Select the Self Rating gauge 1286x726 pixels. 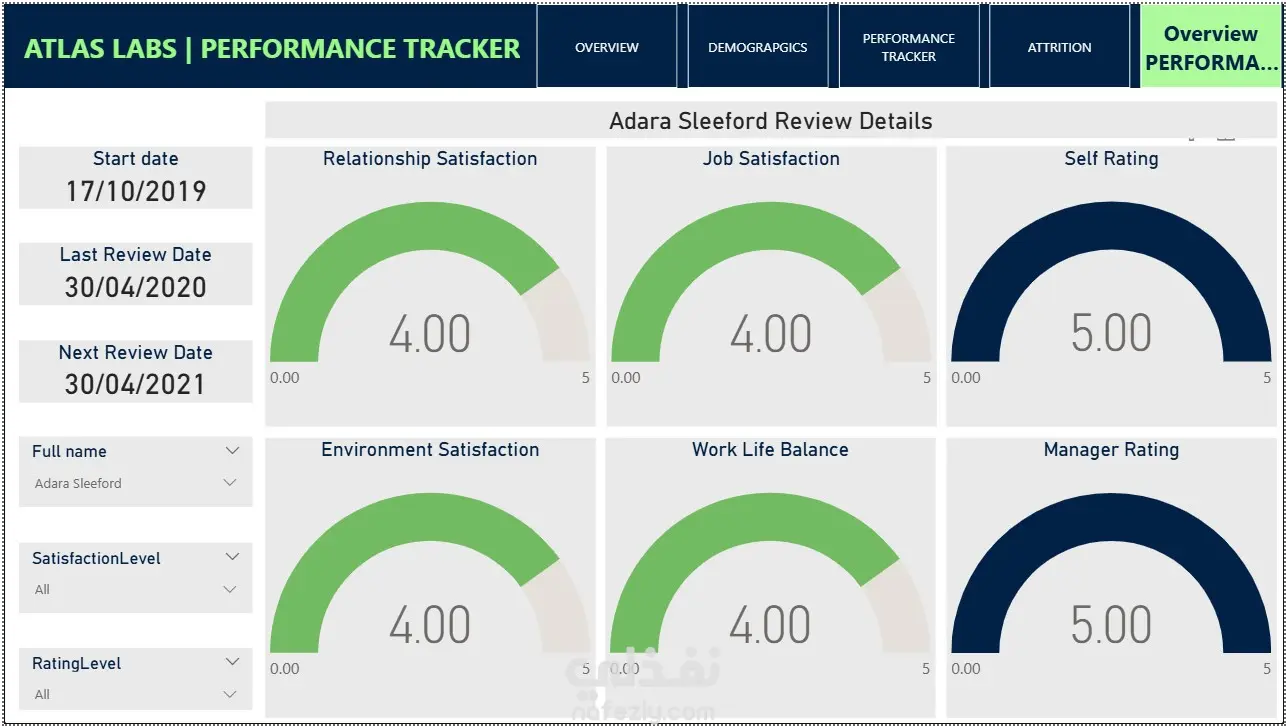[1111, 286]
